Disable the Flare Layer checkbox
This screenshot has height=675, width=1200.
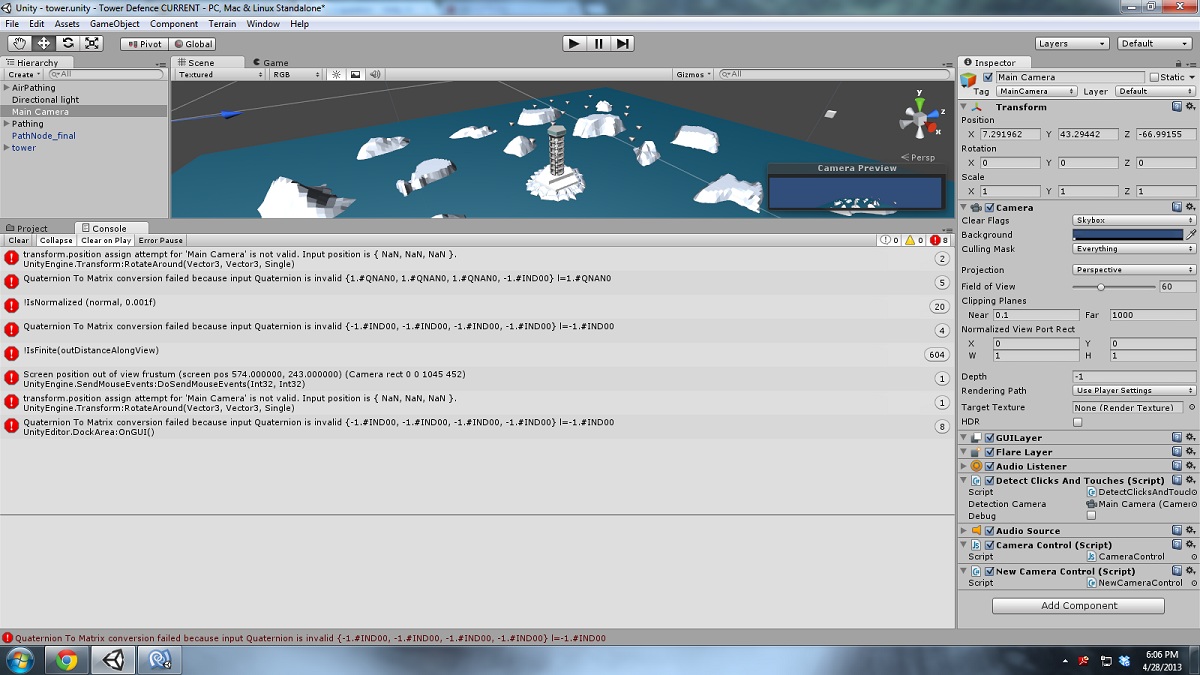(x=989, y=451)
